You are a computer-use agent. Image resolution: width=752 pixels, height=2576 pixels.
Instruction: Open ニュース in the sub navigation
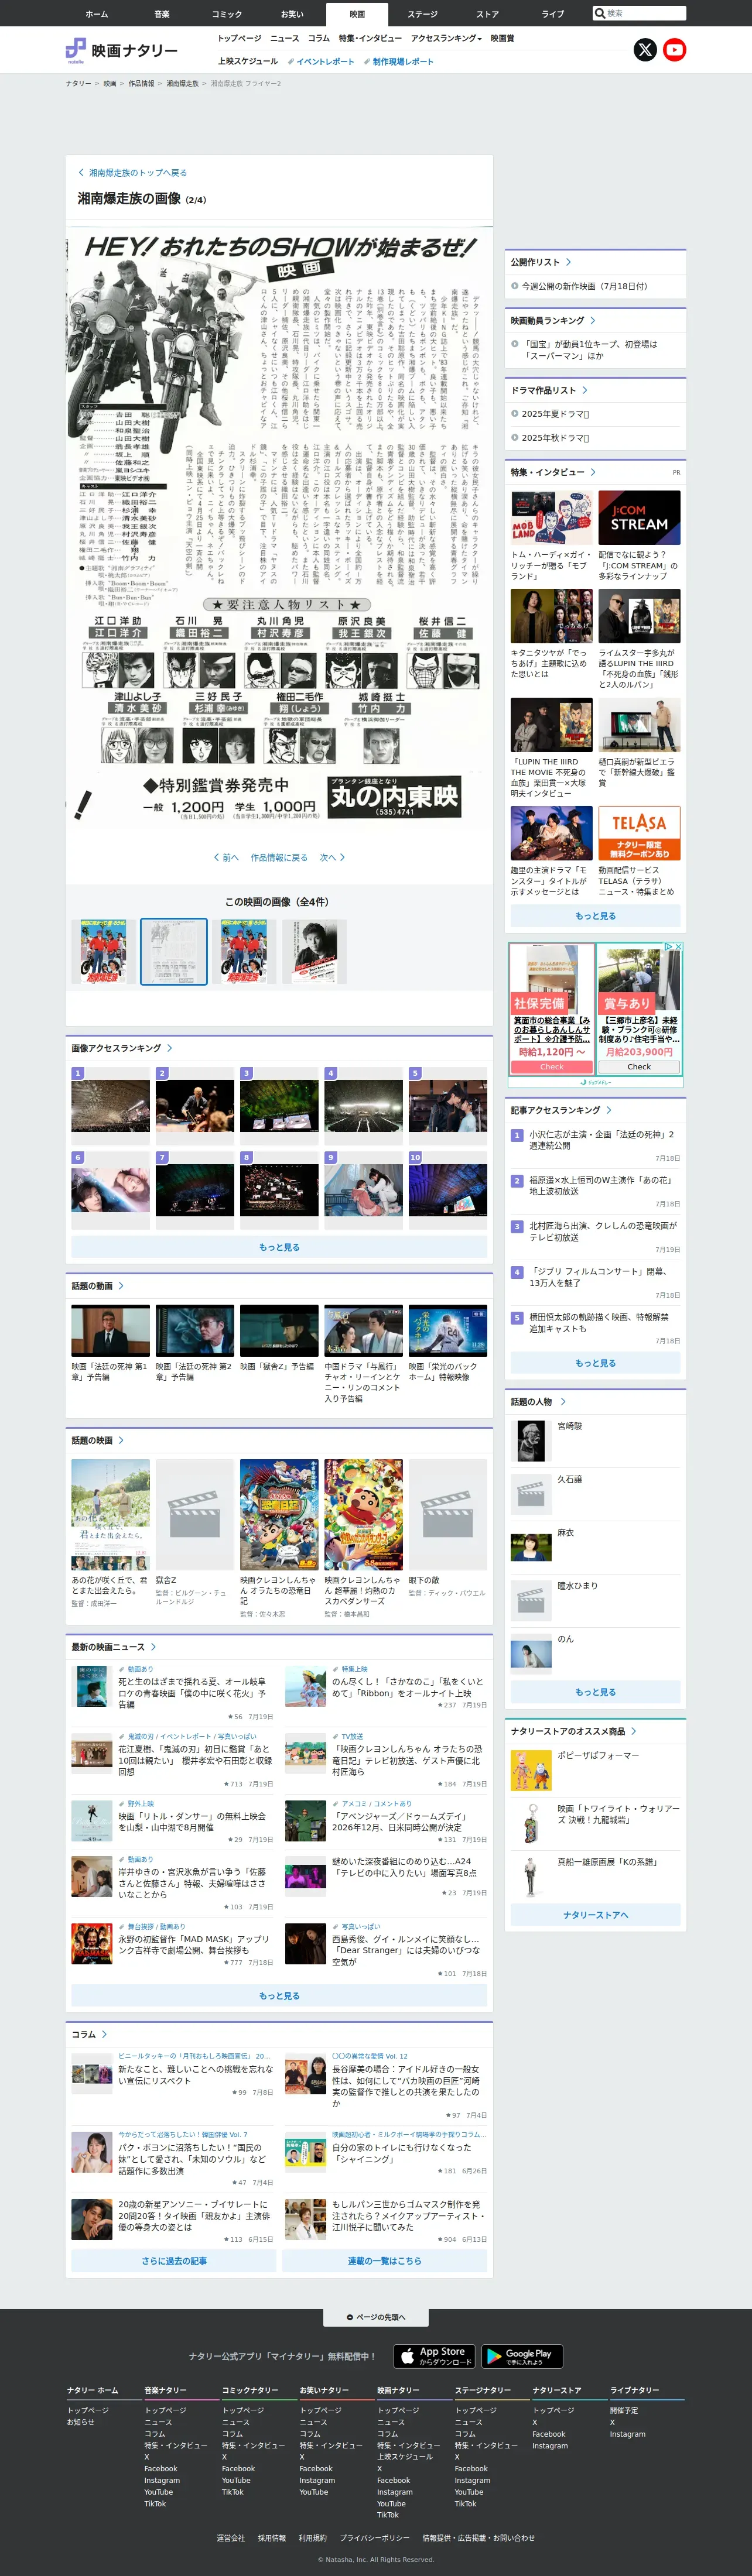click(284, 38)
